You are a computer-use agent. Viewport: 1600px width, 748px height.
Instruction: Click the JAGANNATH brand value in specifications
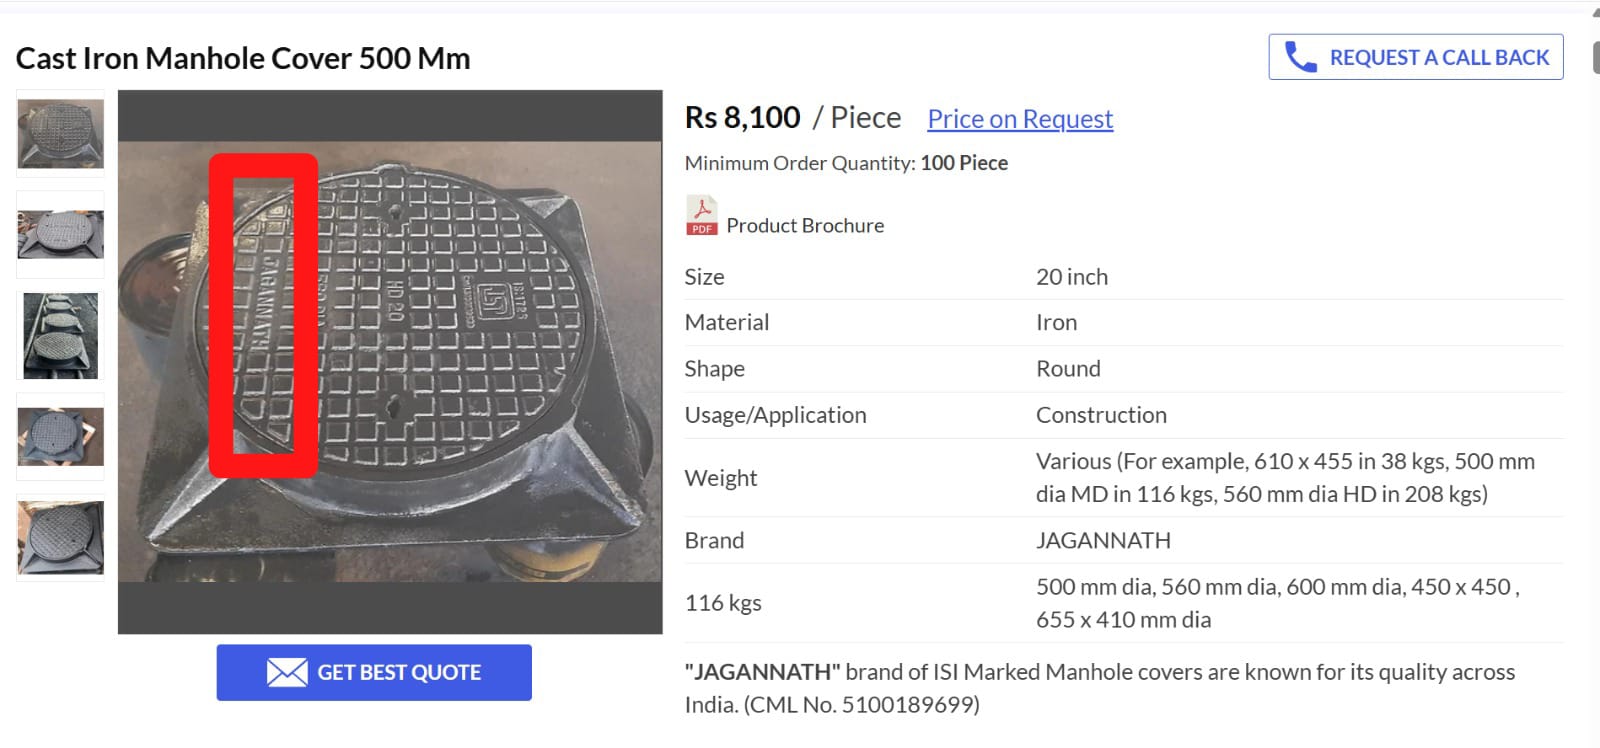[1102, 540]
